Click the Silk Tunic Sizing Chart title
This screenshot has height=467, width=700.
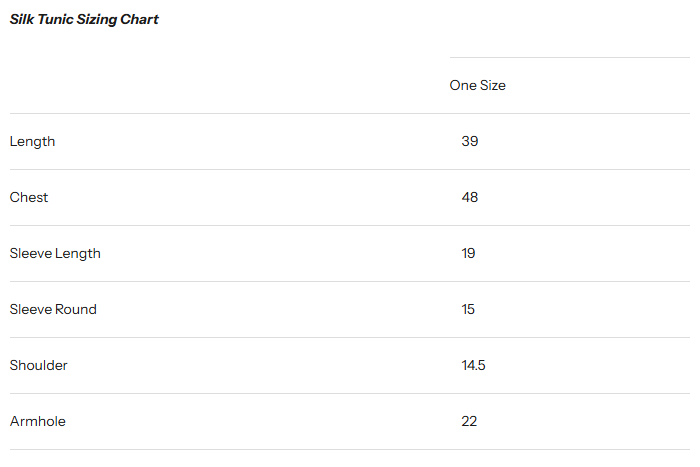(x=84, y=20)
